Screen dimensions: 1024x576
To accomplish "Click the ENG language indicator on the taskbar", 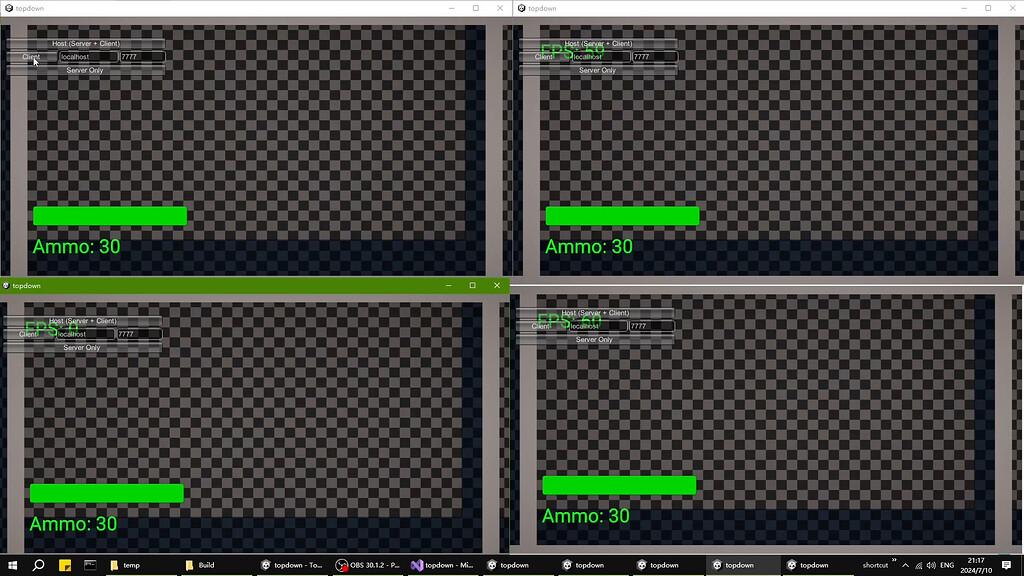I will 947,565.
